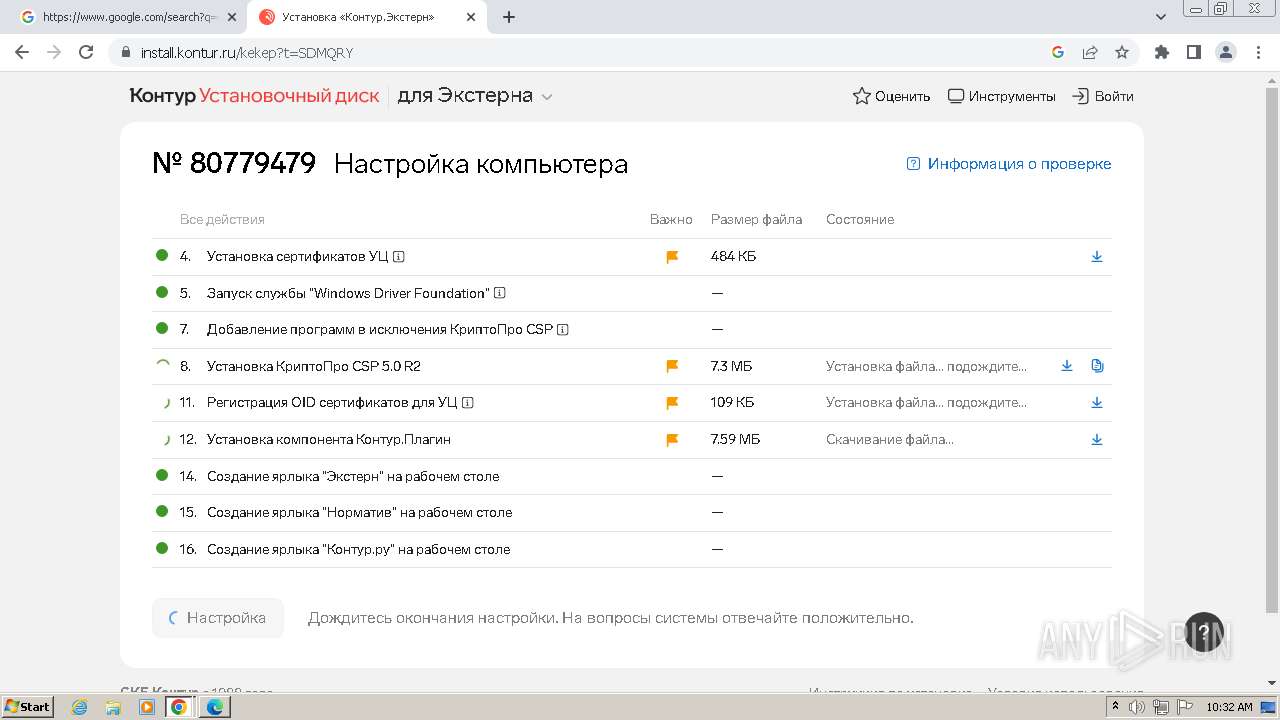Click the 'Все действия' column header
Image resolution: width=1280 pixels, height=720 pixels.
click(222, 219)
